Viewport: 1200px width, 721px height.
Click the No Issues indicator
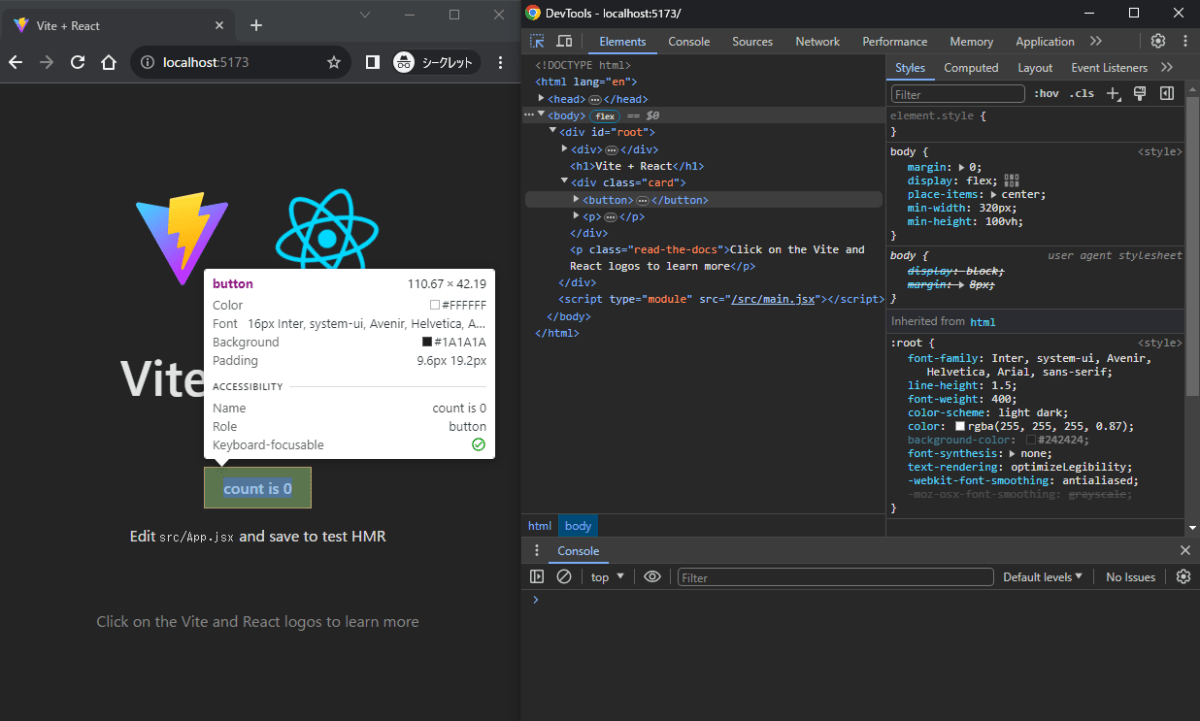click(x=1130, y=577)
